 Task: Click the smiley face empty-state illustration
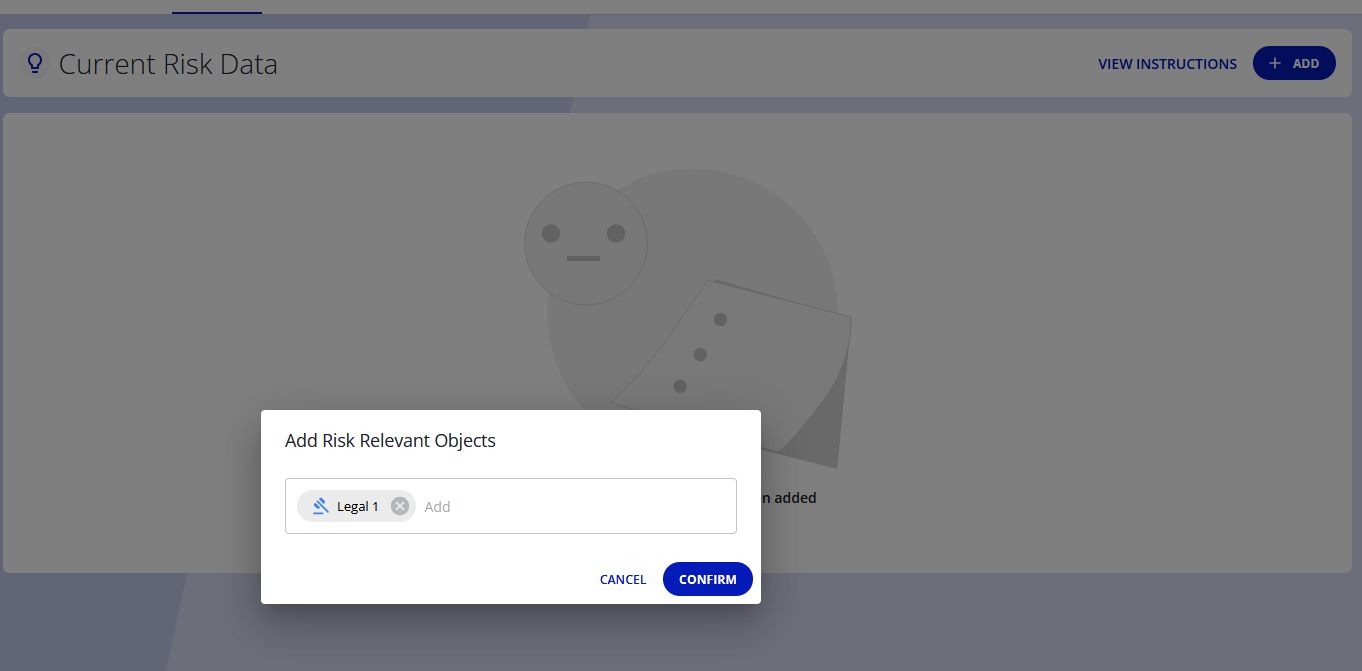585,242
